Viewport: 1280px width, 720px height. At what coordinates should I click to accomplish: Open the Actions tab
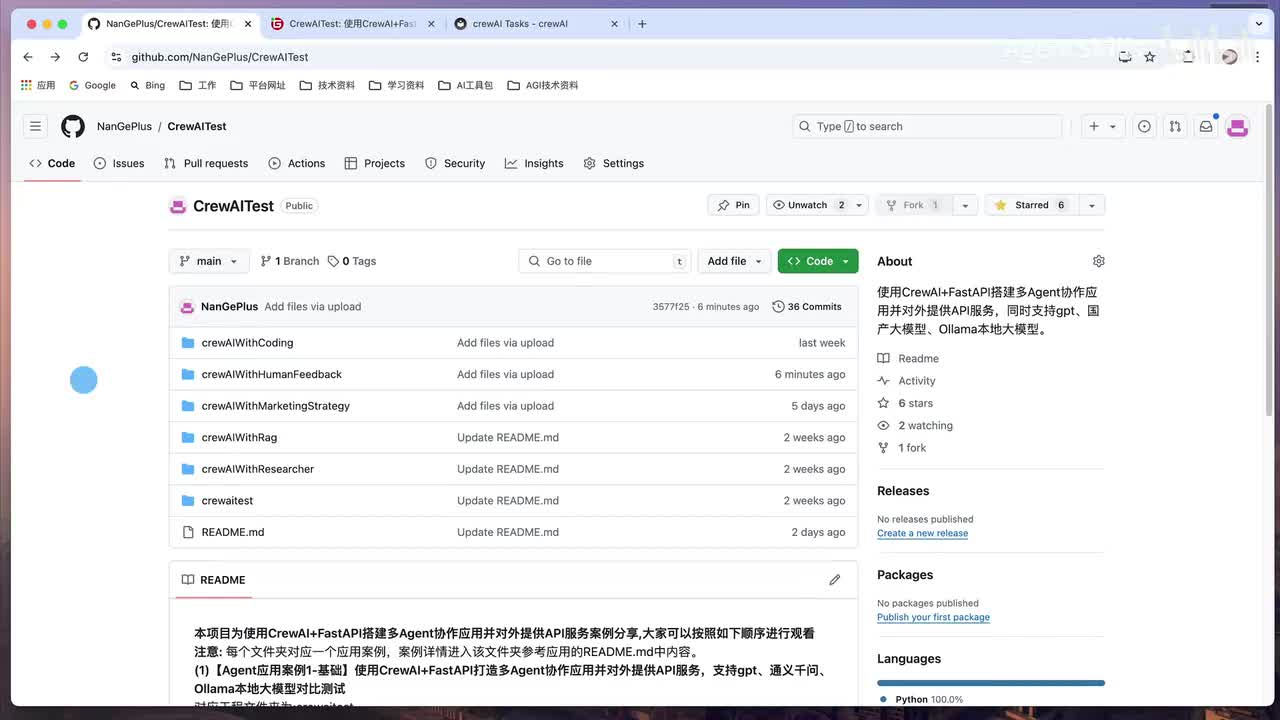coord(297,163)
